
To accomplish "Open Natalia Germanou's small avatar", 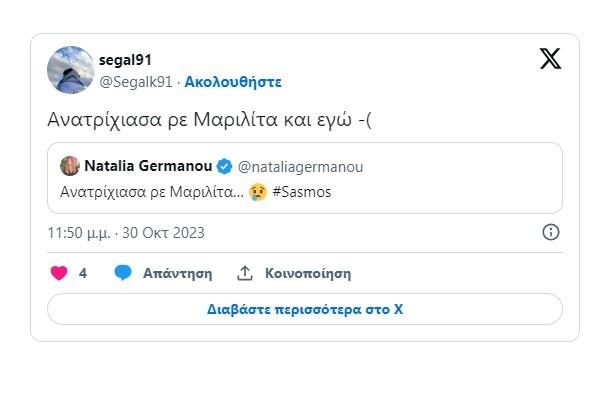I will pyautogui.click(x=70, y=166).
